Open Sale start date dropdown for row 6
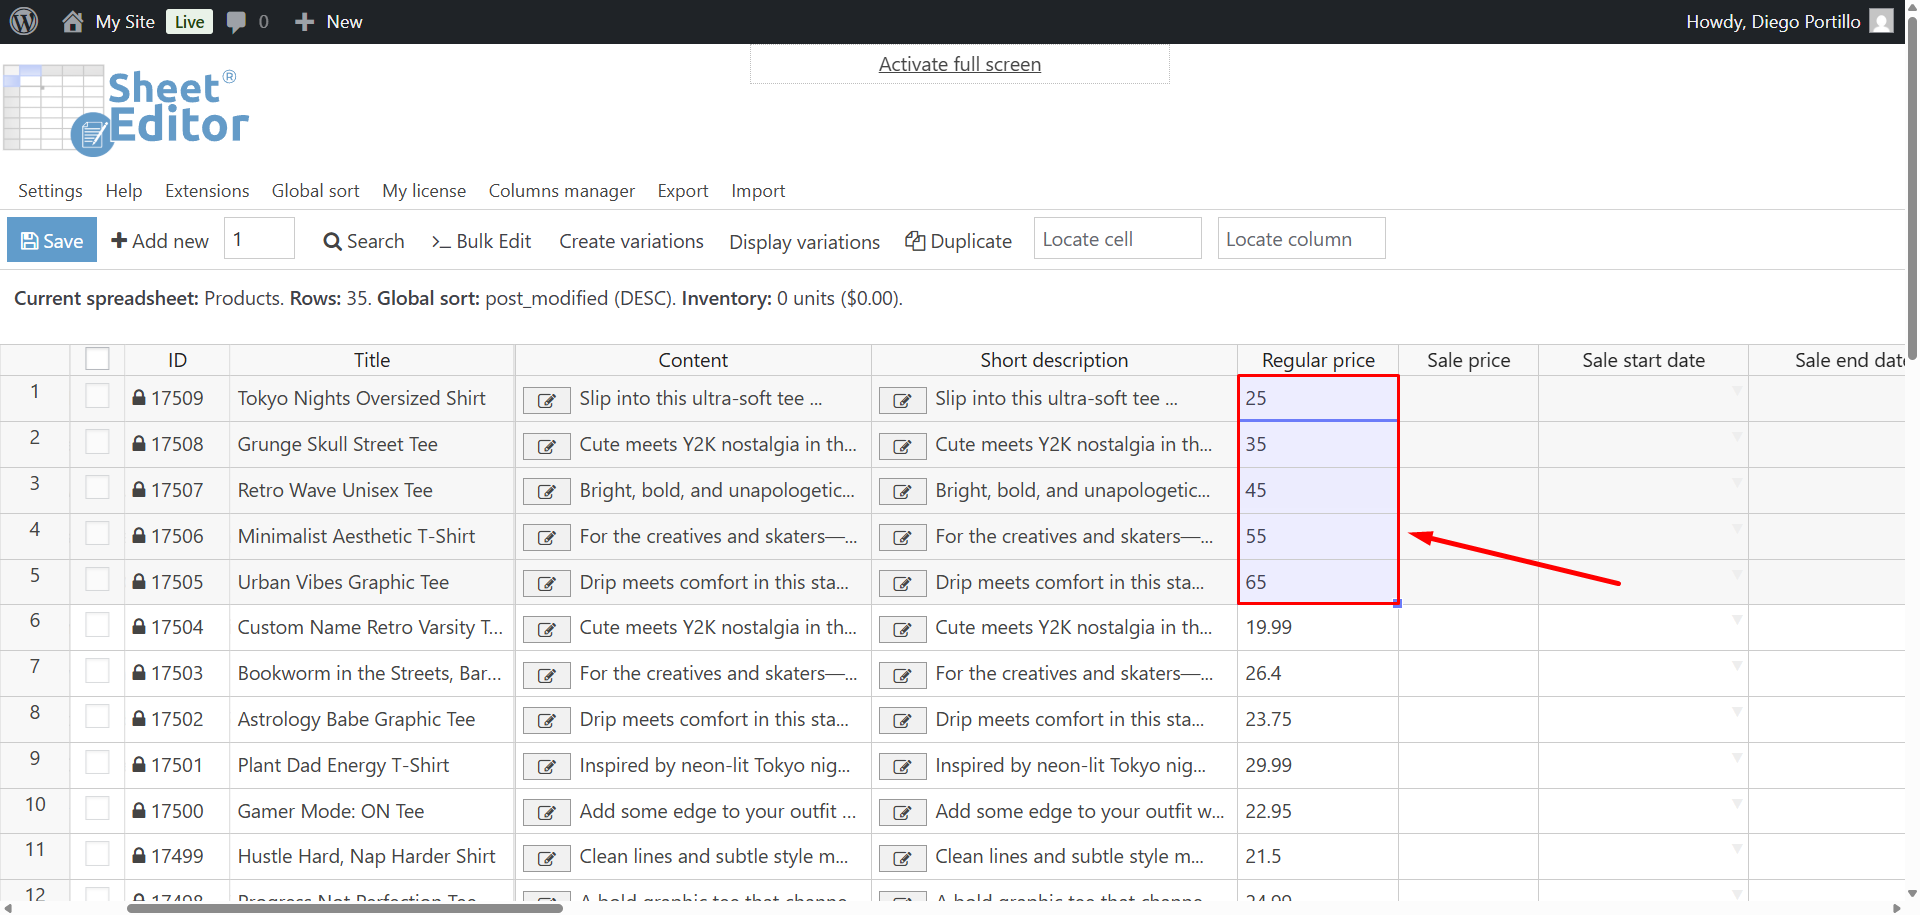Screen dimensions: 1920x915 [x=1737, y=620]
